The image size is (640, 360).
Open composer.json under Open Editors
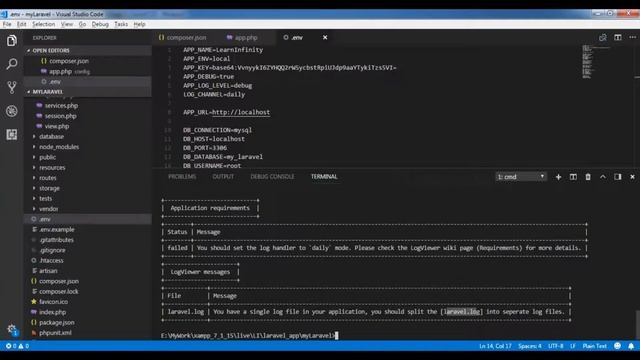coord(69,61)
